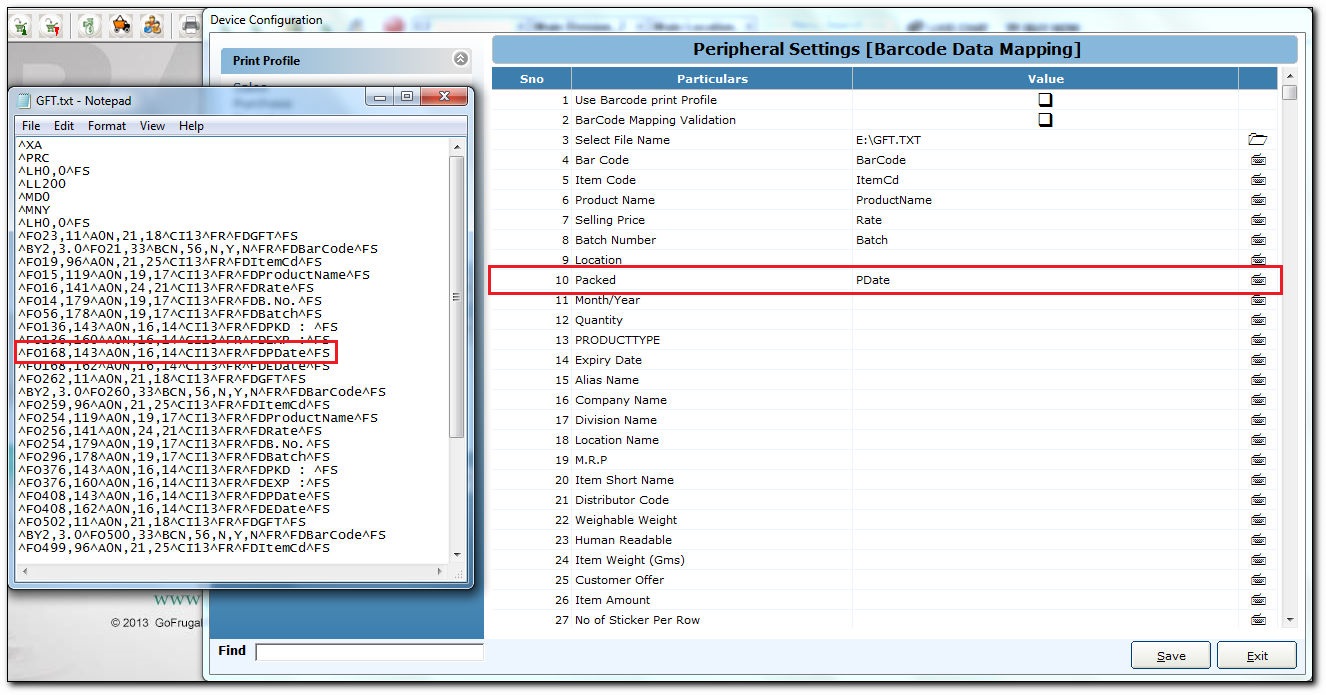This screenshot has width=1326, height=695.
Task: Click keyboard icon in Item Weight (Gms) row
Action: 1258,560
